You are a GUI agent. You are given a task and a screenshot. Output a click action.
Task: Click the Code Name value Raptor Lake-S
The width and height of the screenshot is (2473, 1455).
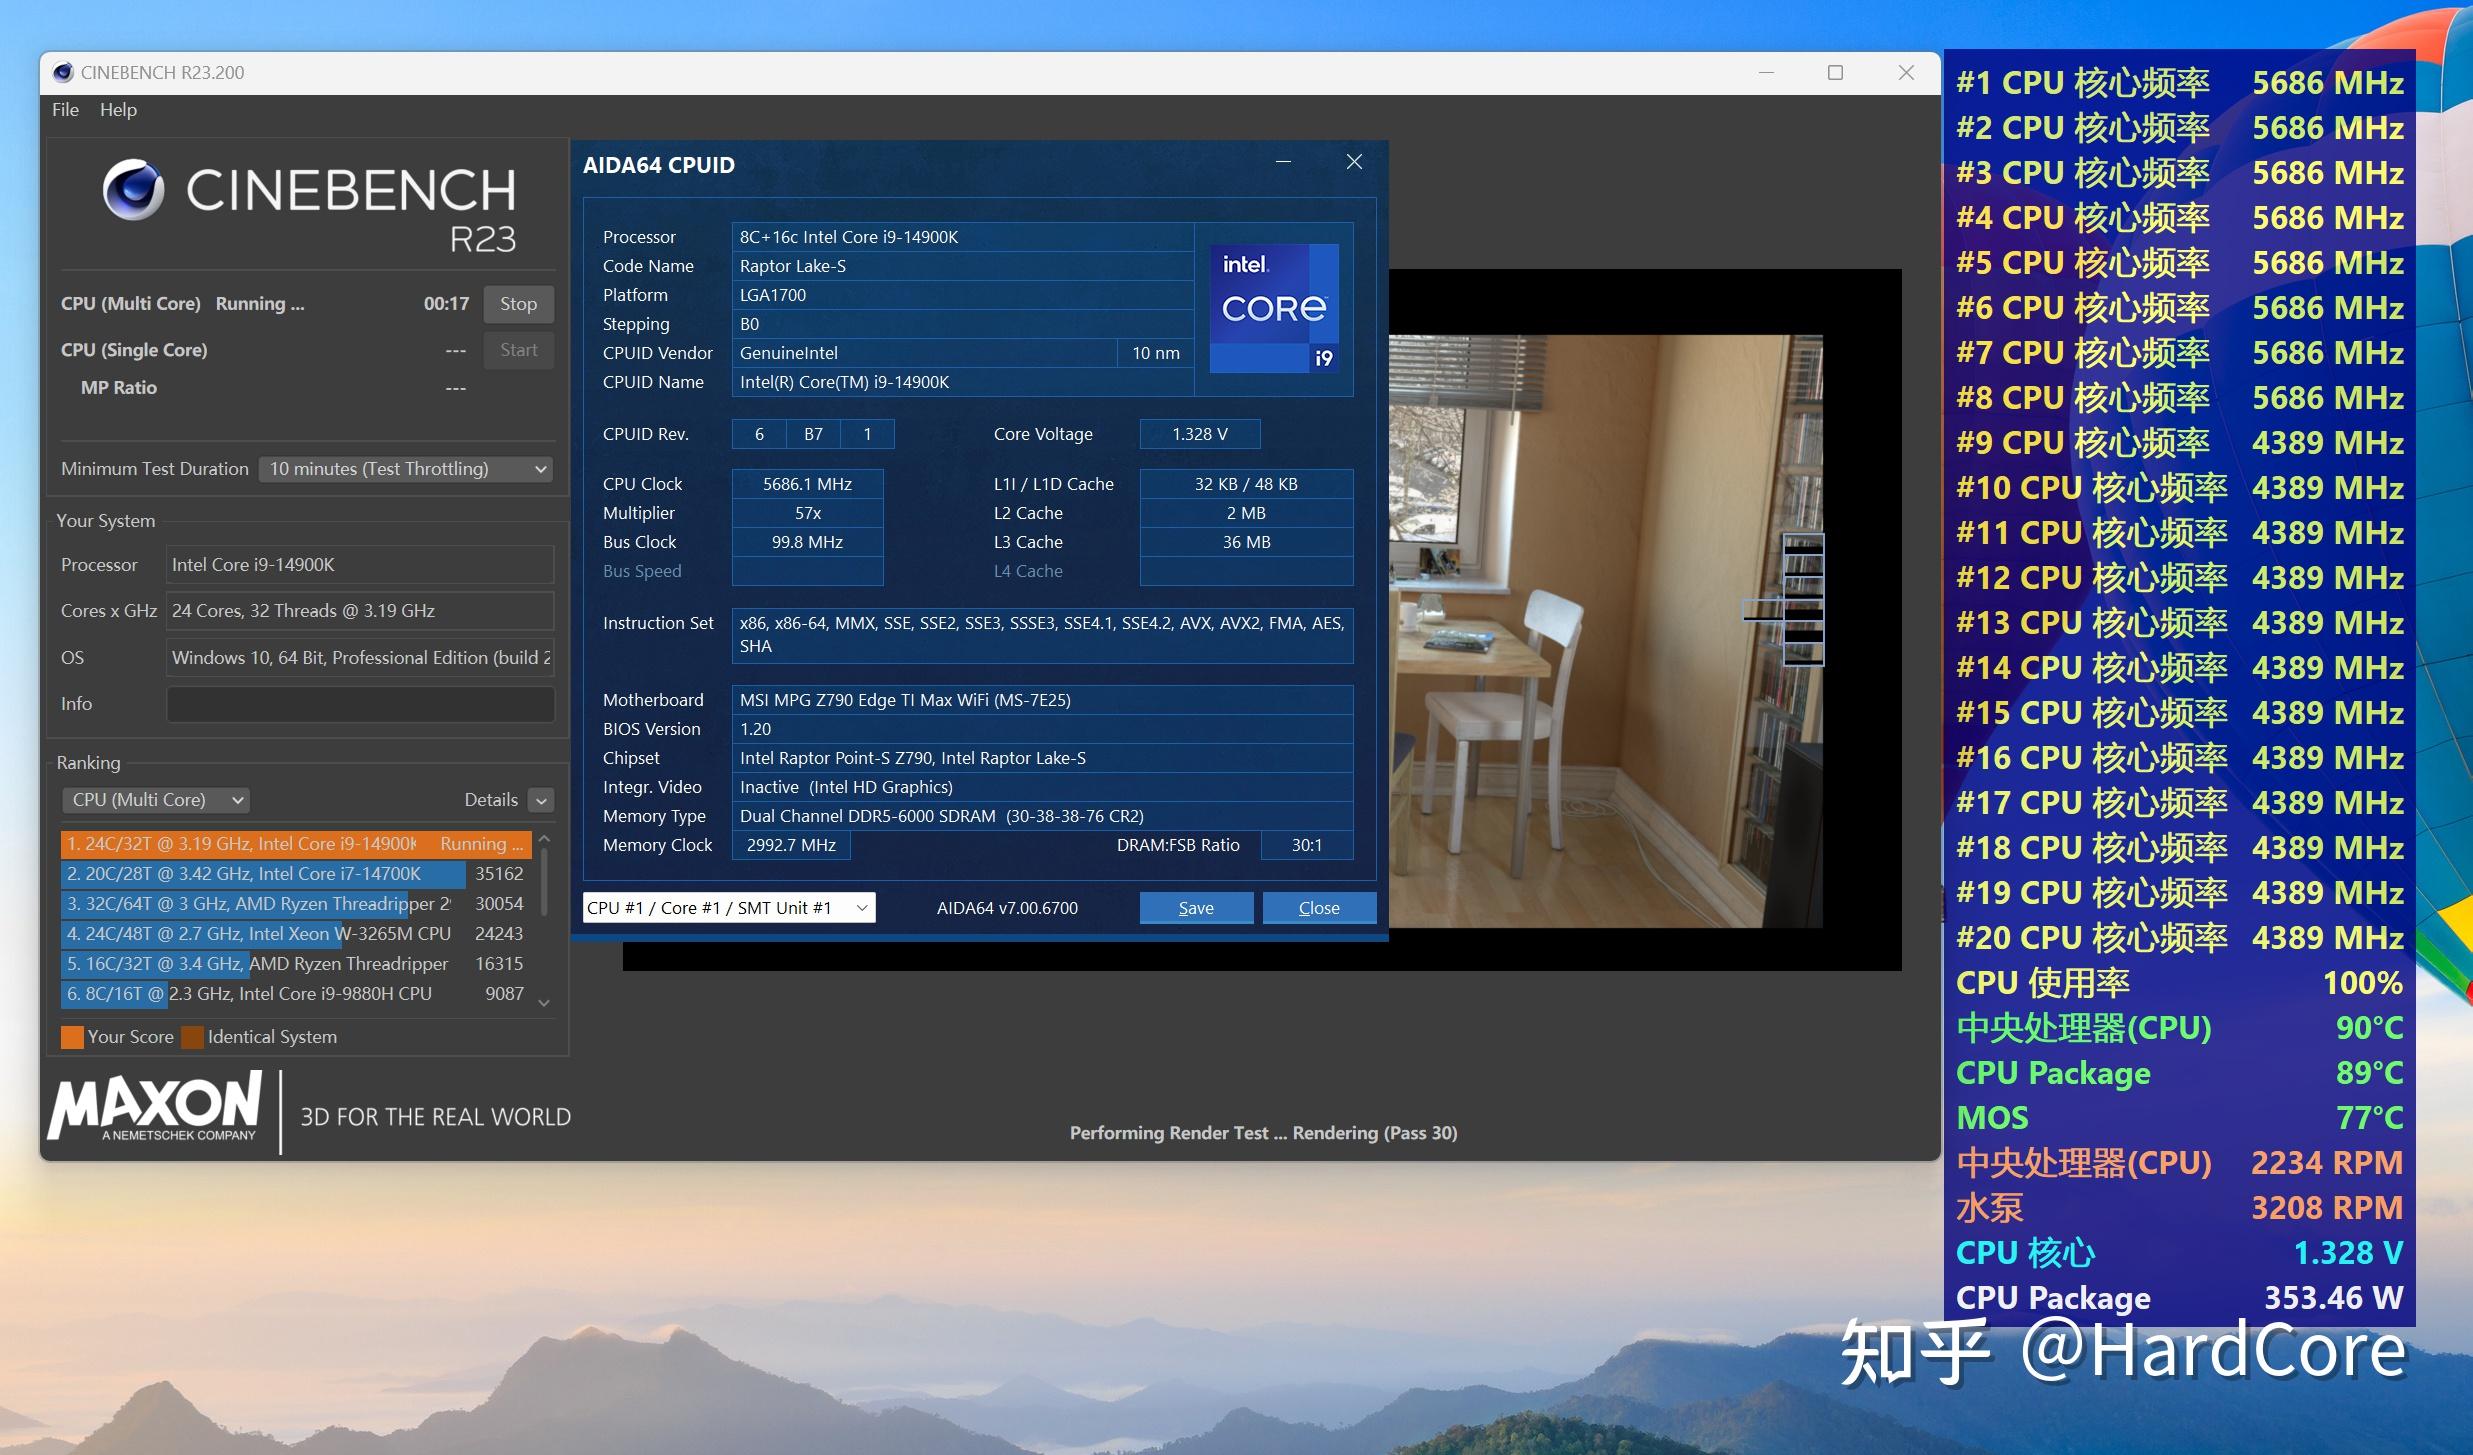(x=963, y=266)
